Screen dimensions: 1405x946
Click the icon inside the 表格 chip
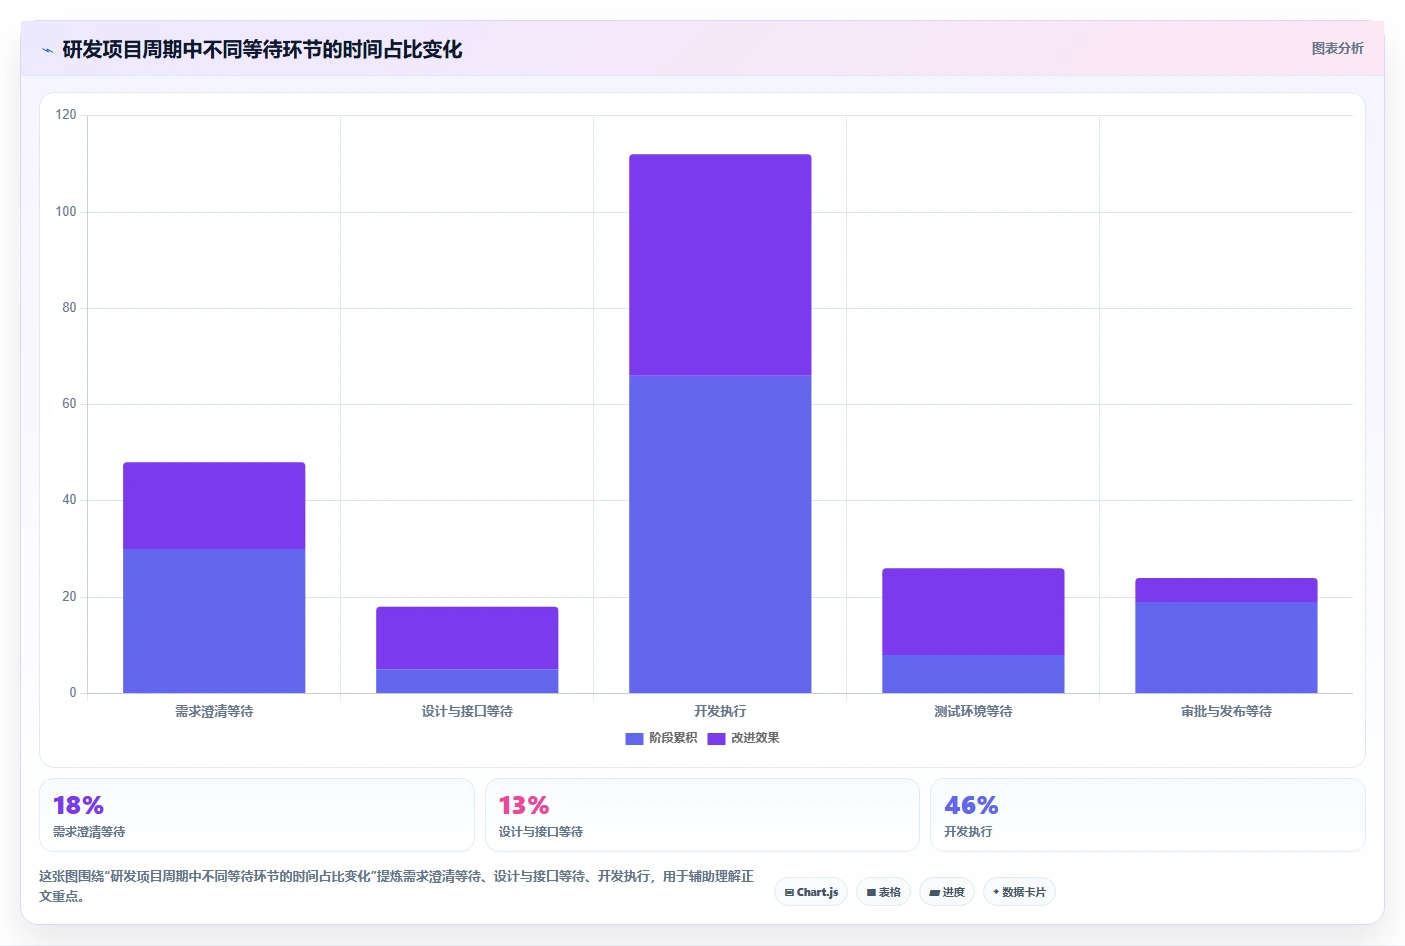click(871, 892)
